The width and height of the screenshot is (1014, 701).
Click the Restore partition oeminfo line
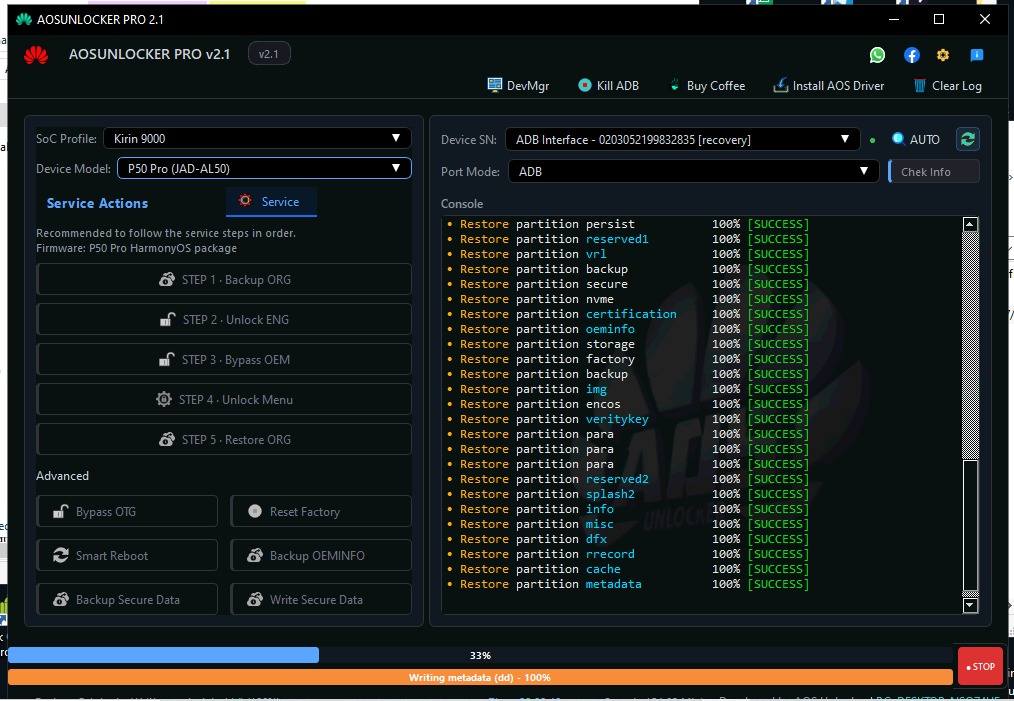627,329
